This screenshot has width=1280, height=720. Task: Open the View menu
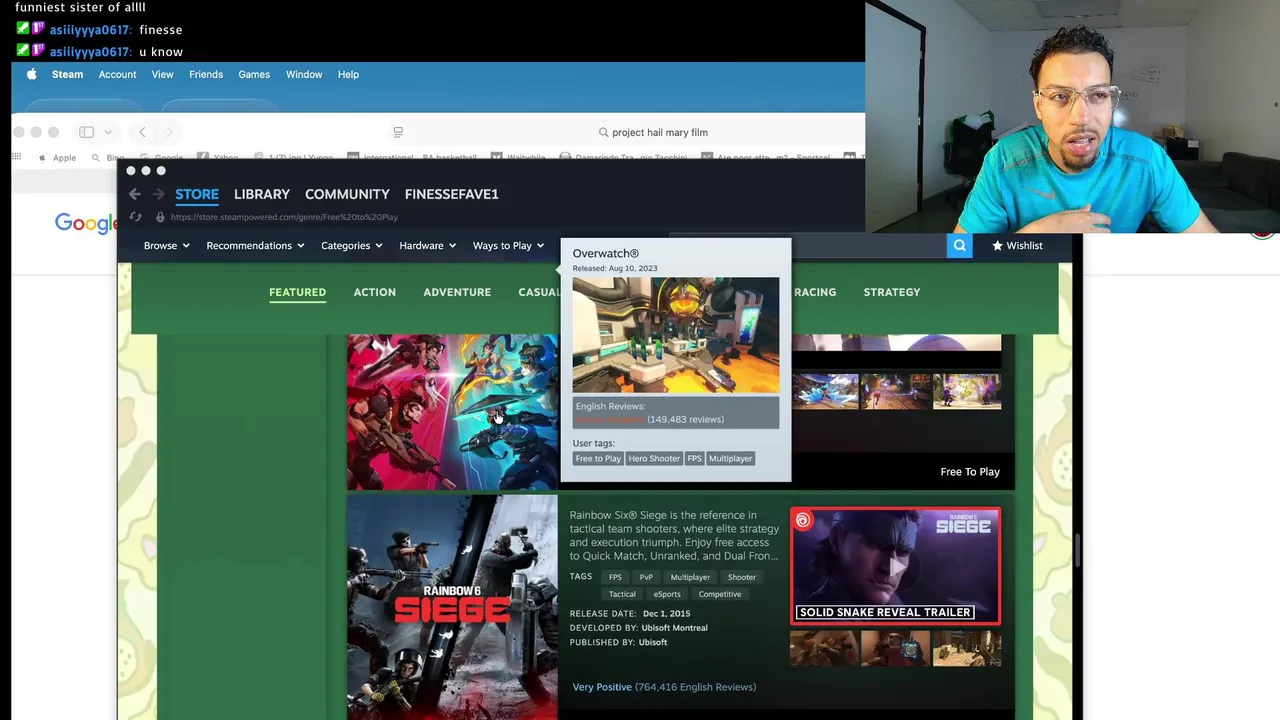162,74
